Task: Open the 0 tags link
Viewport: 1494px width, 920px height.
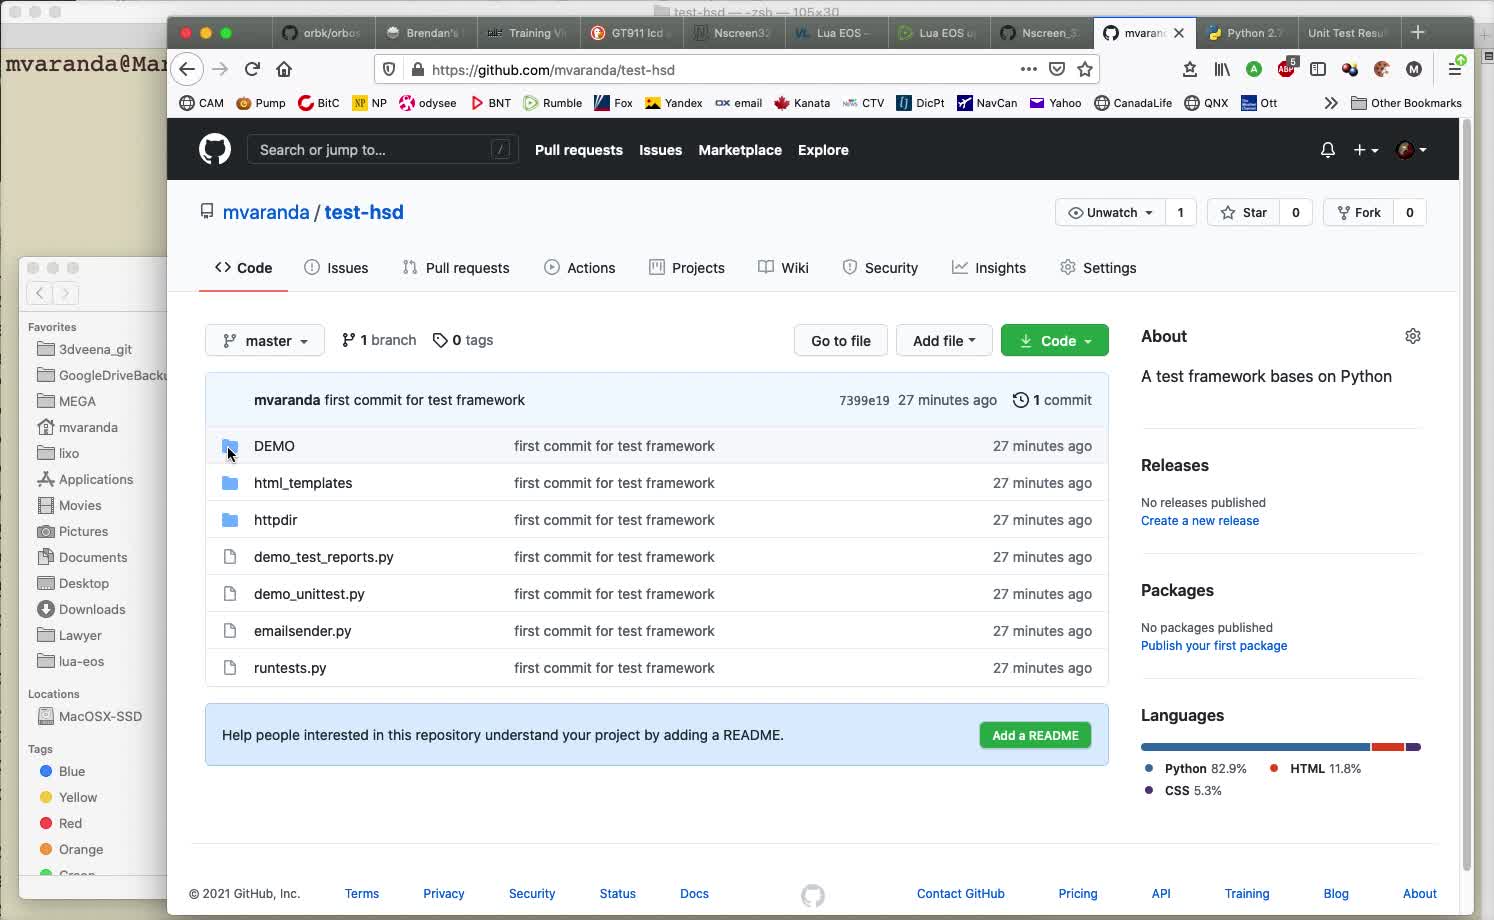Action: pyautogui.click(x=462, y=340)
